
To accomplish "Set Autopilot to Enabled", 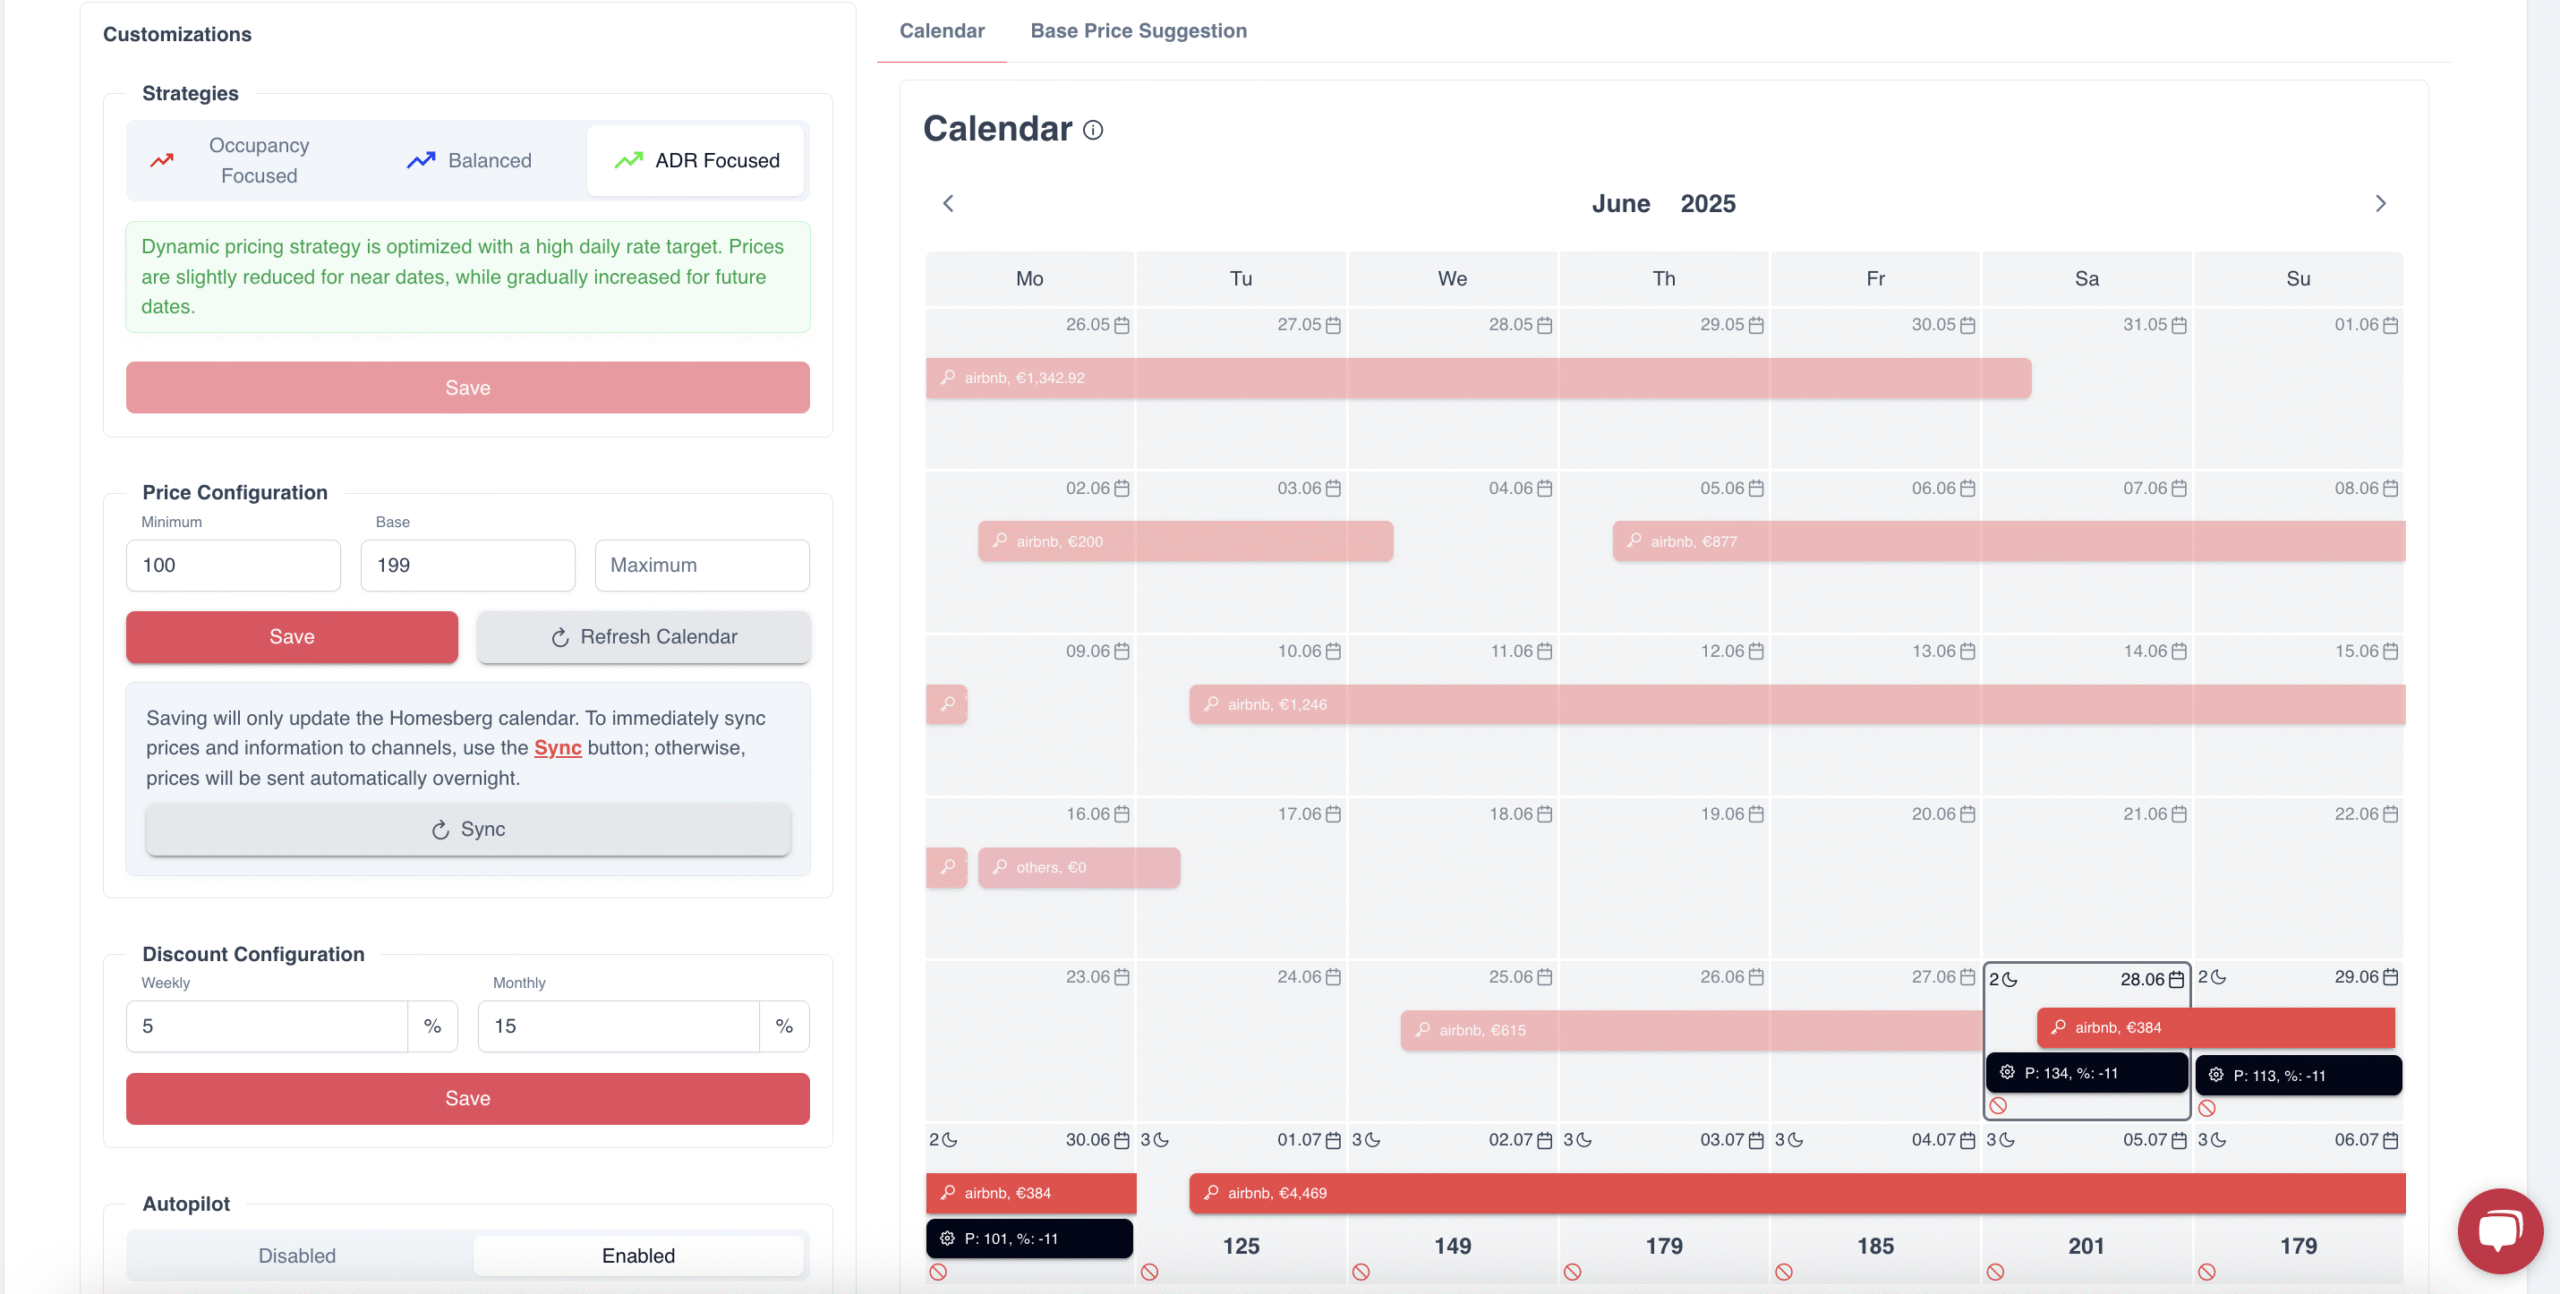I will (639, 1255).
